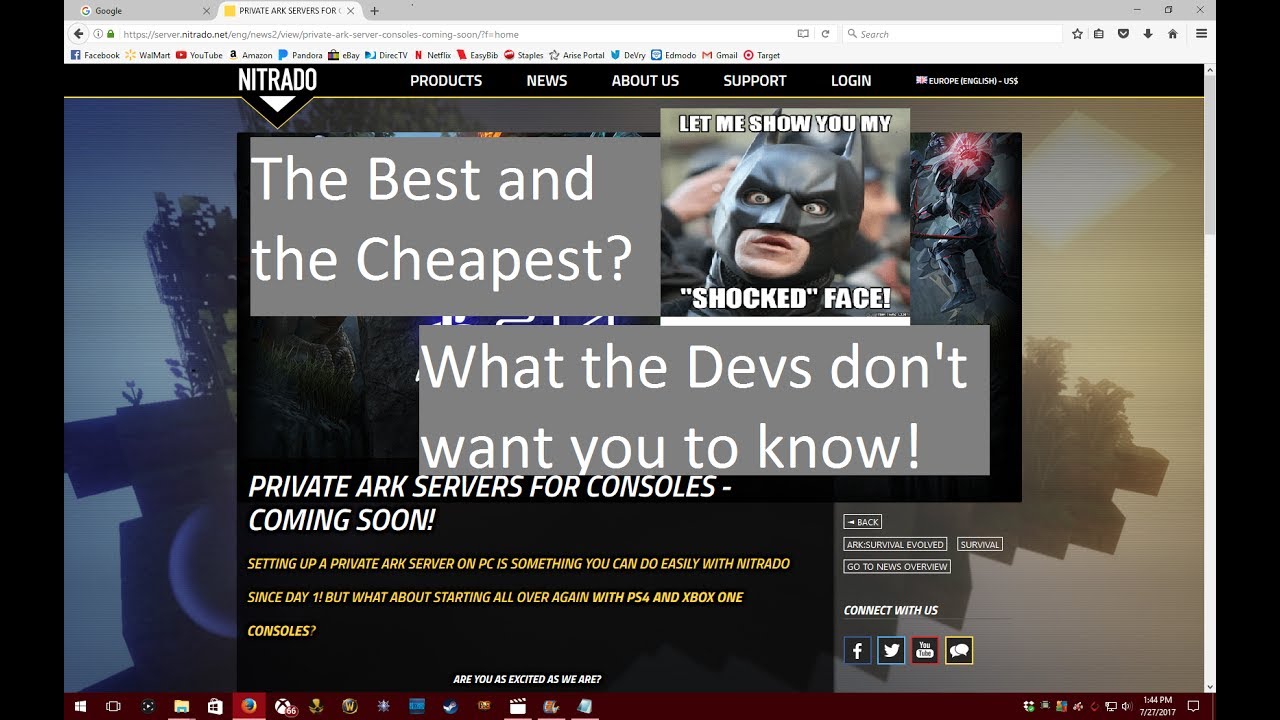
Task: Open the Edmodo bookmark
Action: coord(674,55)
